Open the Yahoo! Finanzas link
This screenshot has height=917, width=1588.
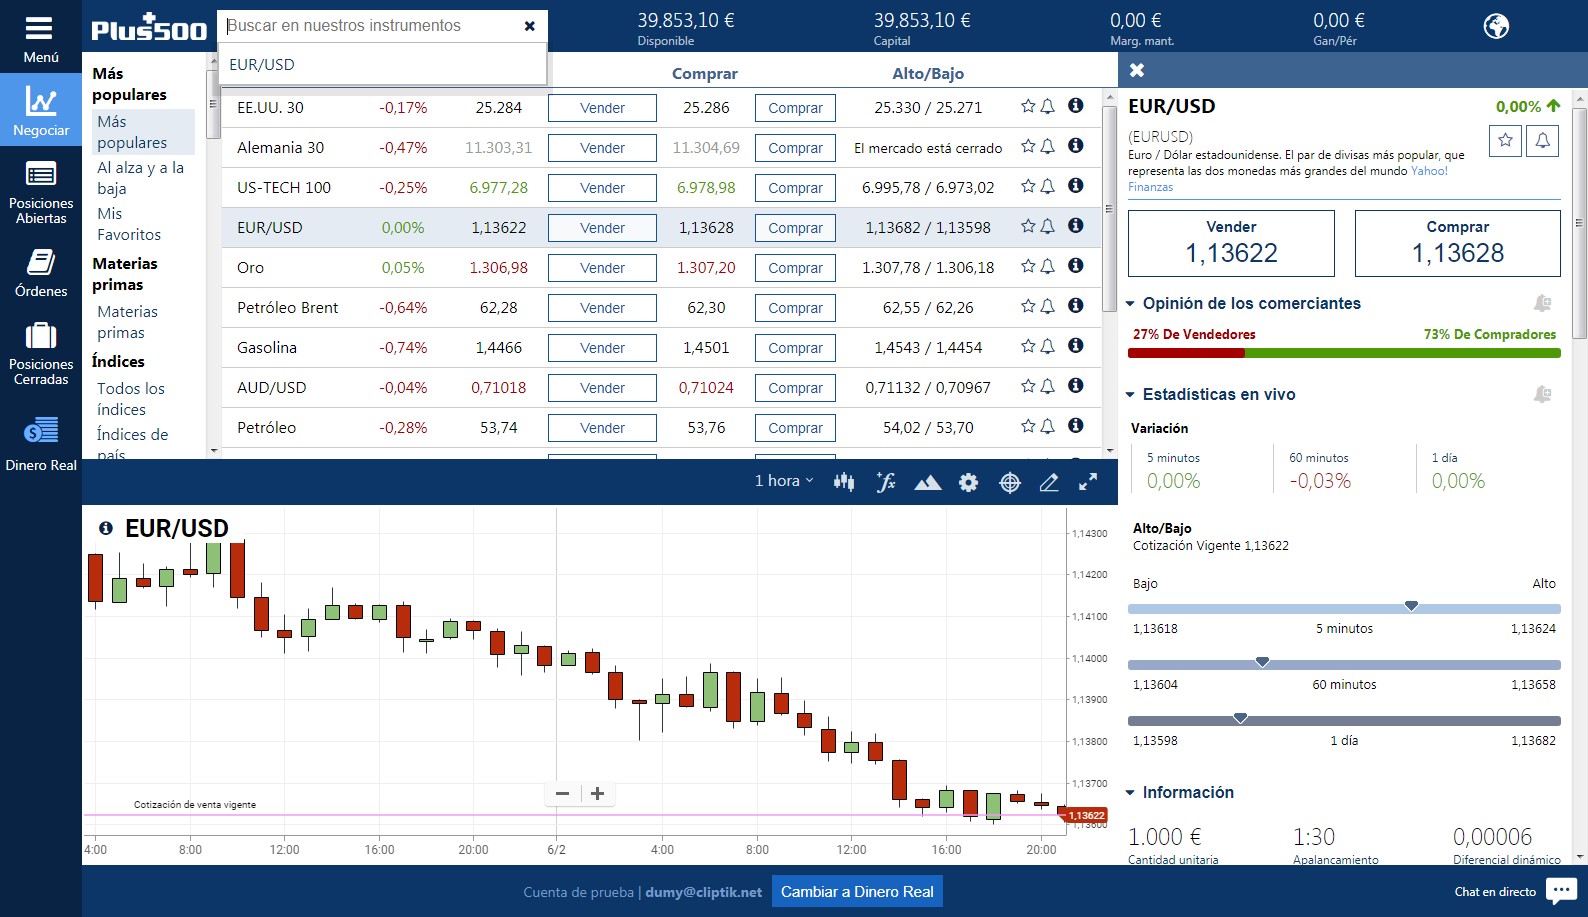(1429, 171)
